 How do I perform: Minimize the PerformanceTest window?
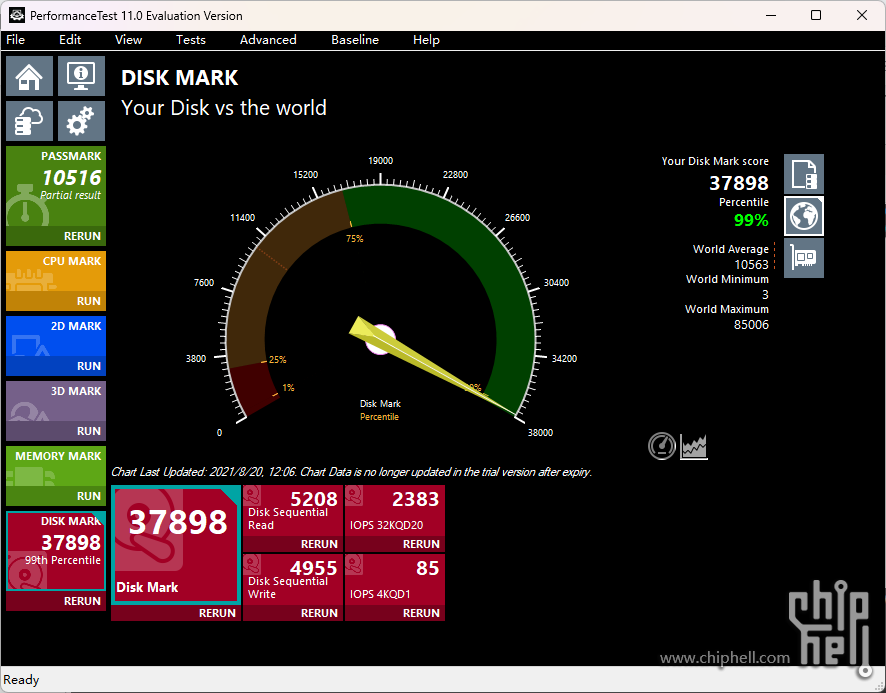click(x=772, y=15)
